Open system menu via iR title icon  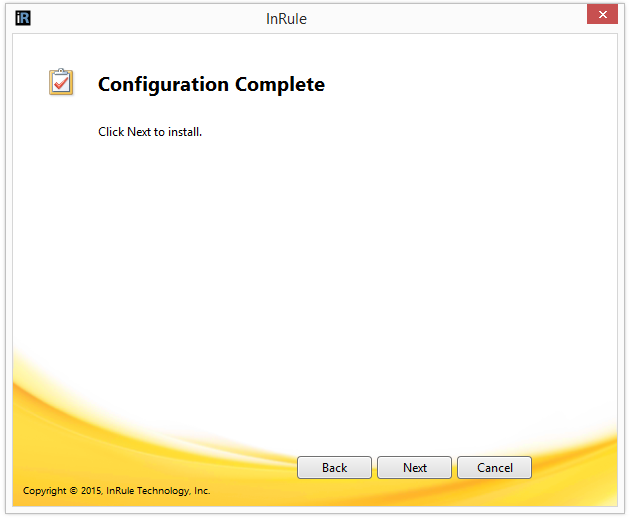[24, 18]
